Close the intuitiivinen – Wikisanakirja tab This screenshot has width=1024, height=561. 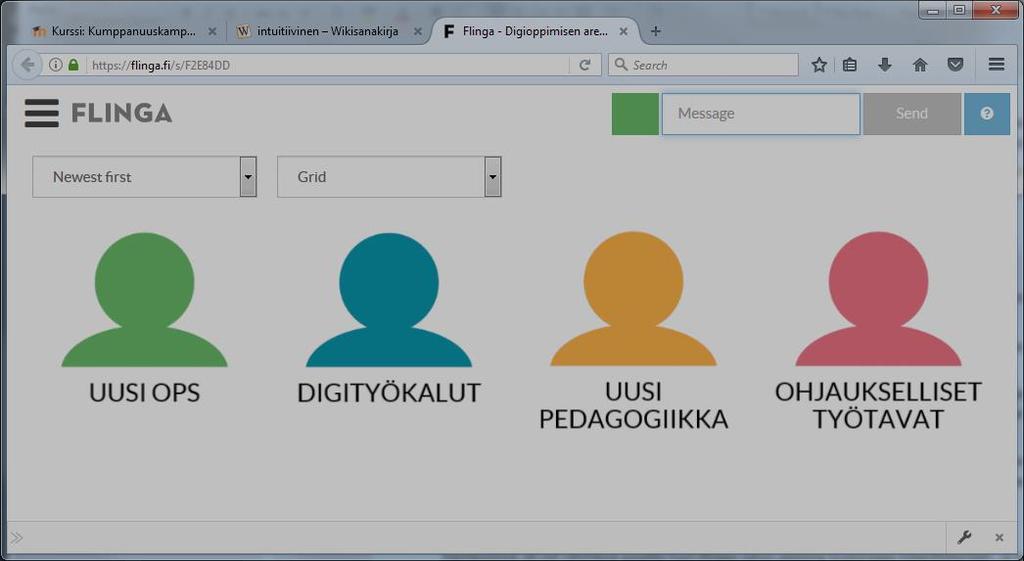[x=417, y=31]
